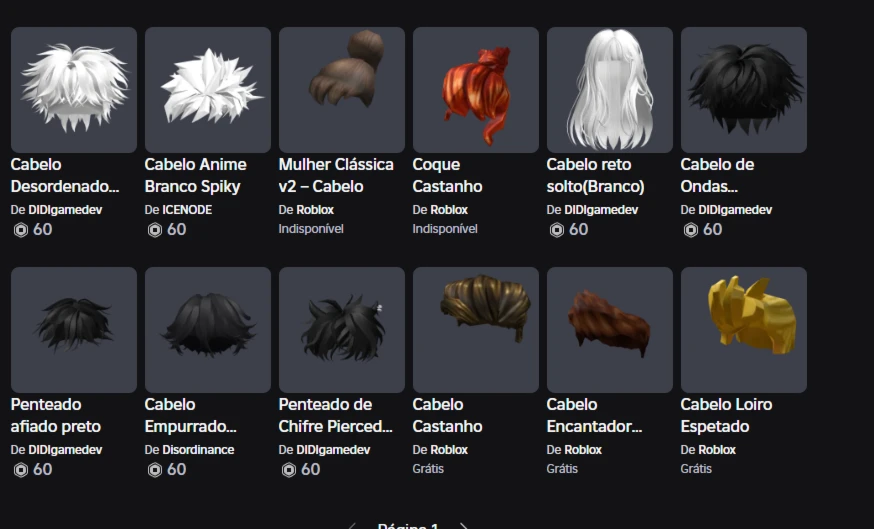
Task: Click the Cabelo Anime Branco Spiky title
Action: coord(196,176)
